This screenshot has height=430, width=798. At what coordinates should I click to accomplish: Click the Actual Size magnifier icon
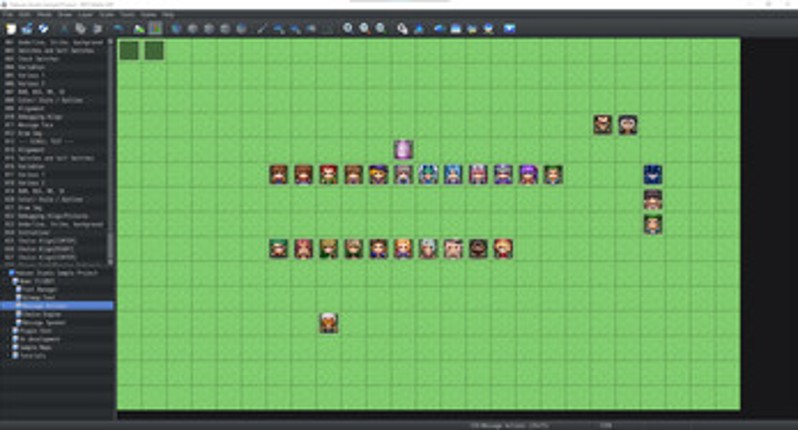[381, 28]
